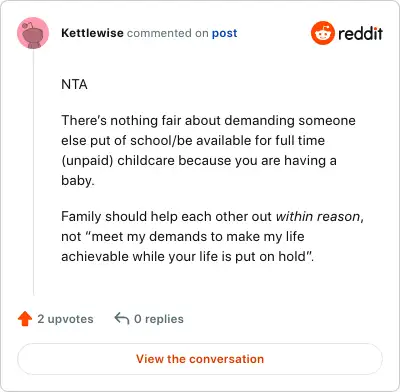Click the quoted "meet my demands" phrase
Viewport: 400px width, 392px height.
[146, 236]
